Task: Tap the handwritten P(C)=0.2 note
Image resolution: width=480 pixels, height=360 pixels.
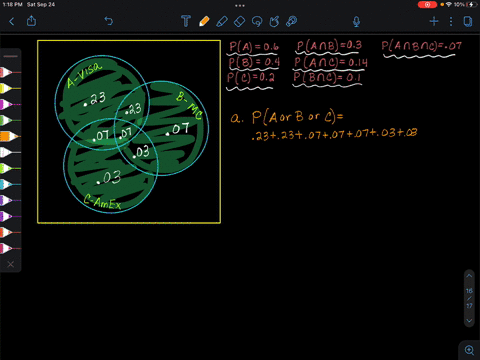Action: pyautogui.click(x=251, y=78)
